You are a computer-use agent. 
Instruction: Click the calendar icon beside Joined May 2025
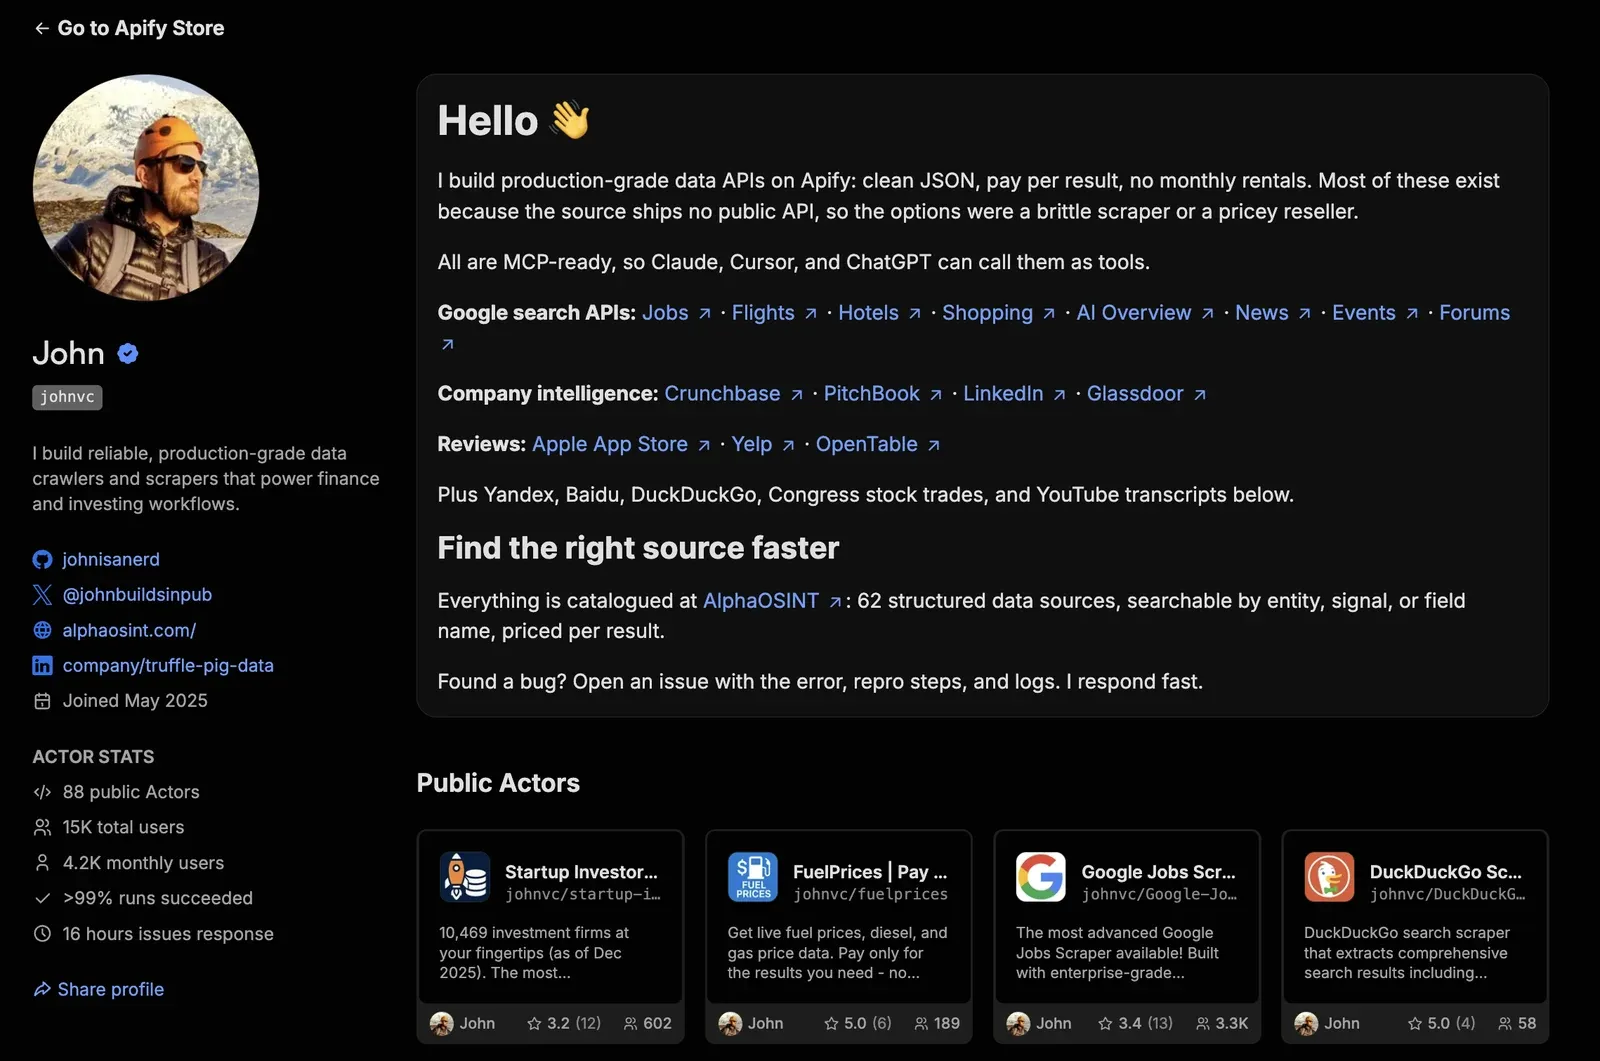pyautogui.click(x=42, y=701)
